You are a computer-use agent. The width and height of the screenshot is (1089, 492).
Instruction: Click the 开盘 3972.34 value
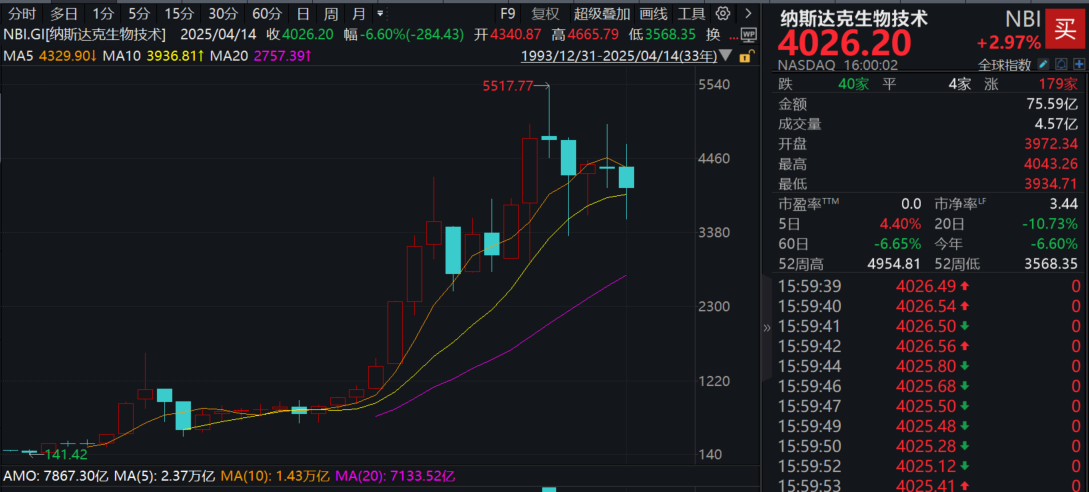pos(1050,145)
